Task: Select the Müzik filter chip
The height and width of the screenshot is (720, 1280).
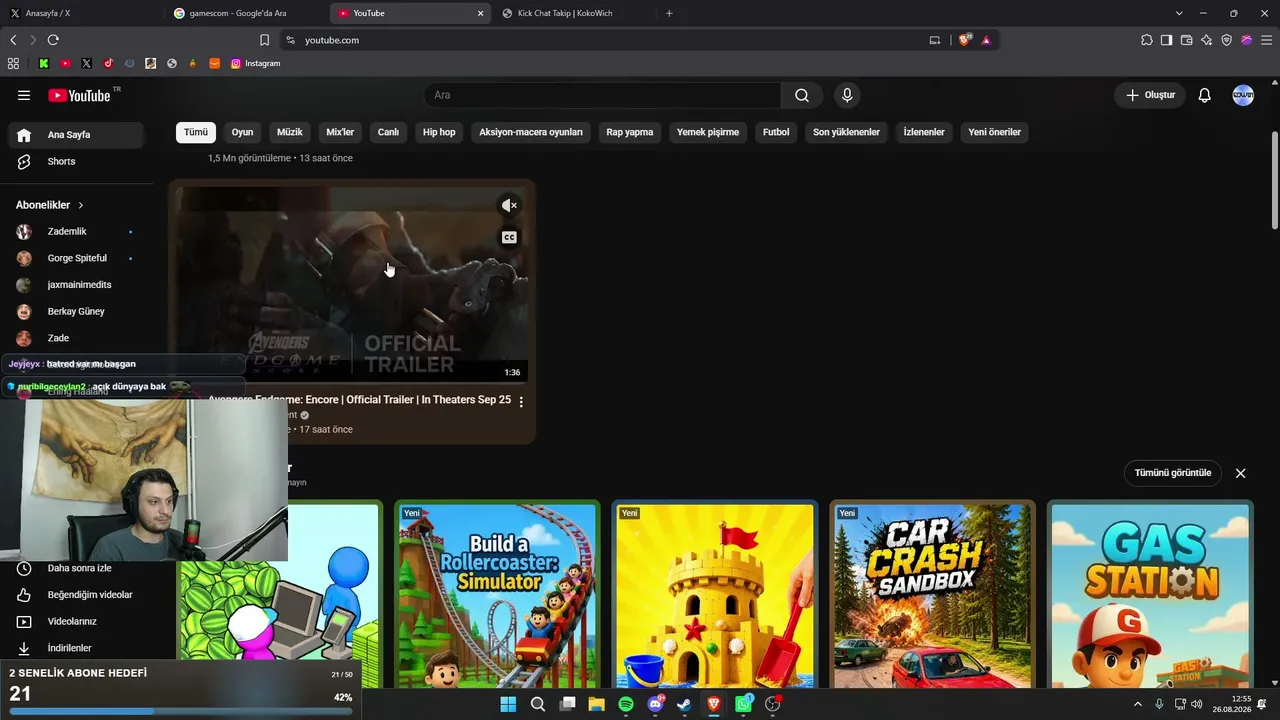Action: (290, 132)
